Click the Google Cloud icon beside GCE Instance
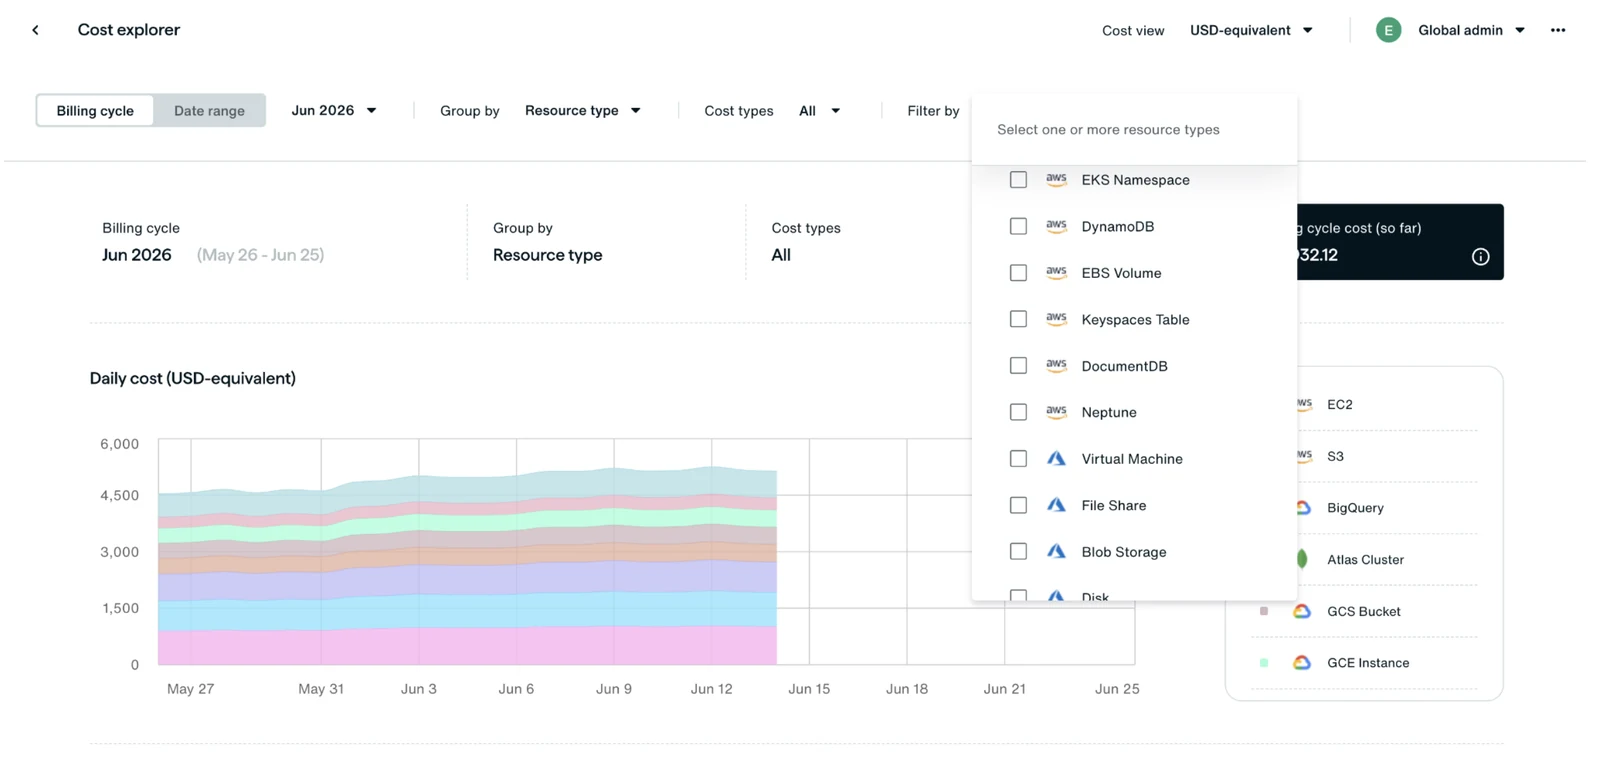 click(1302, 663)
